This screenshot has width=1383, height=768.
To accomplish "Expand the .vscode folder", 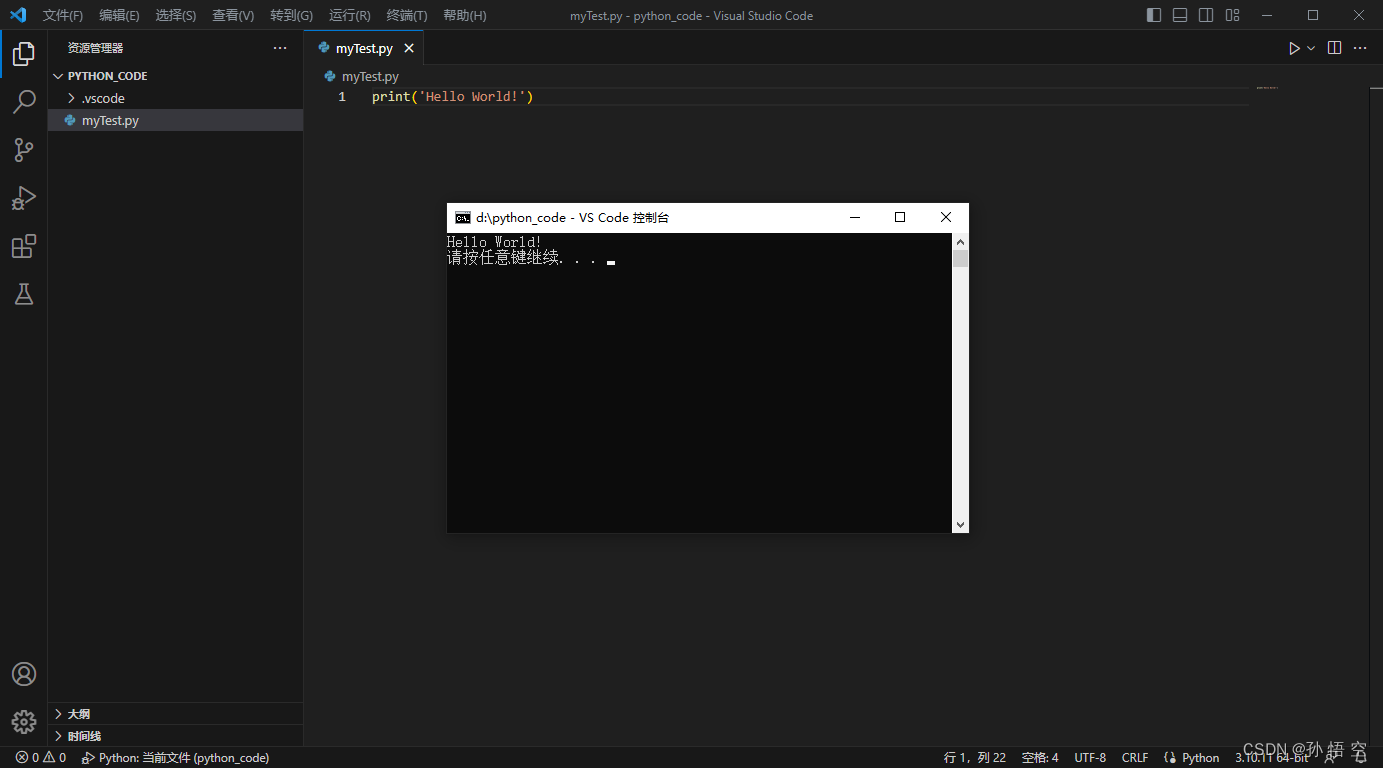I will 175,98.
